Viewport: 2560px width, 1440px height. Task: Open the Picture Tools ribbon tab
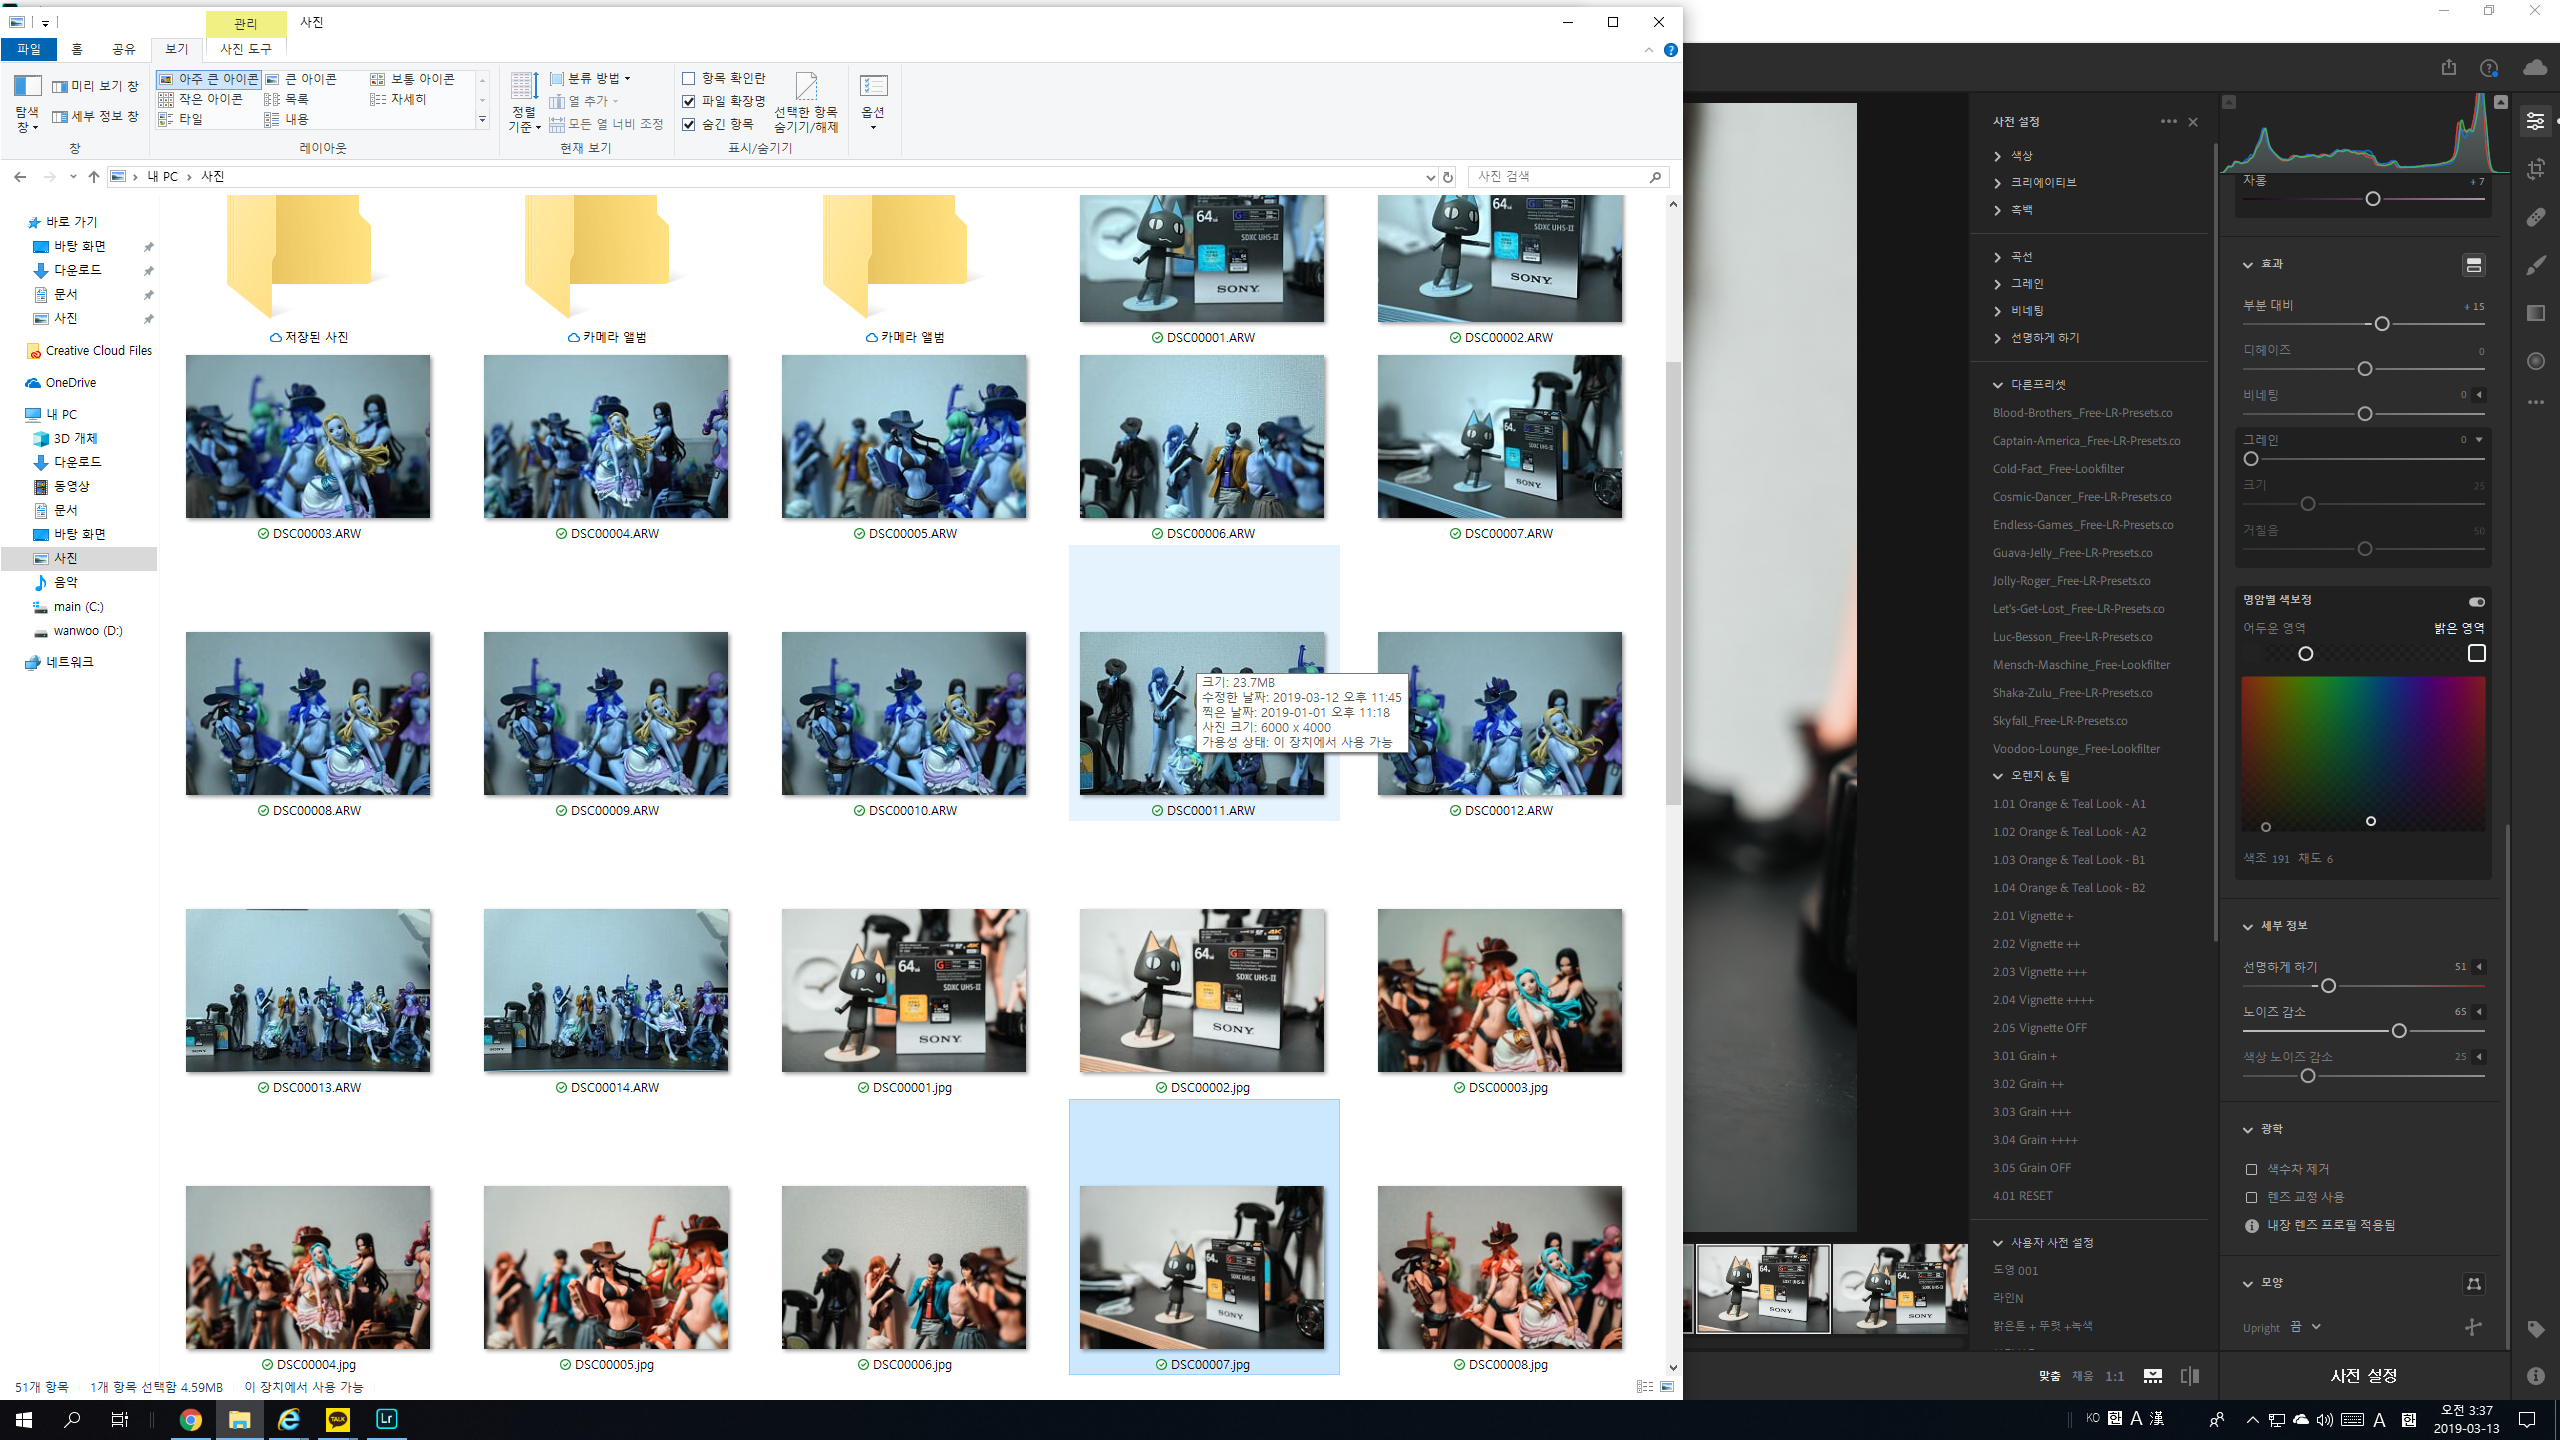tap(246, 49)
